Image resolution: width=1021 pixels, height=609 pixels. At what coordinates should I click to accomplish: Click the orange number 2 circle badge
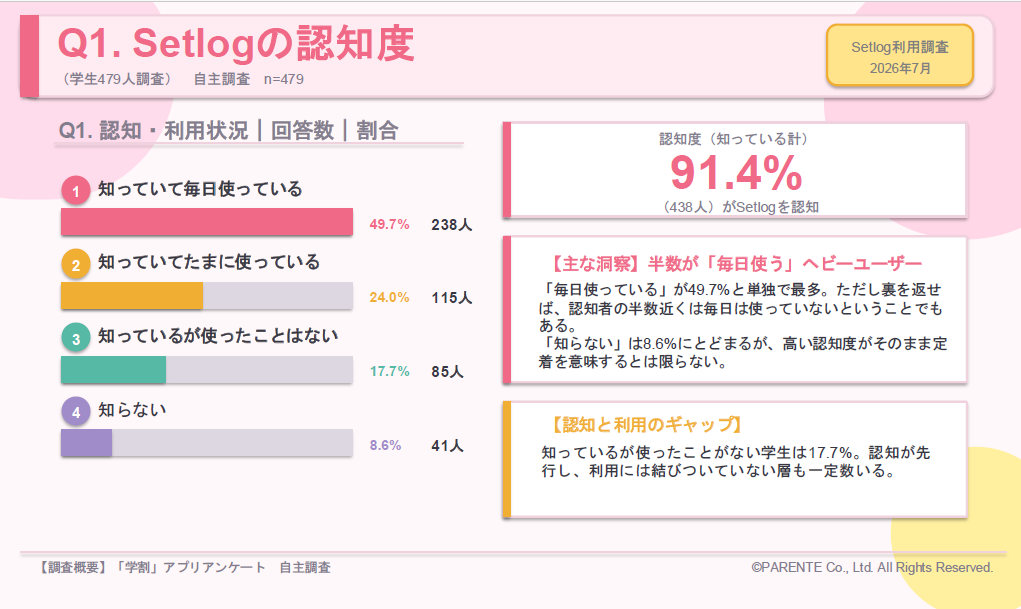point(76,264)
